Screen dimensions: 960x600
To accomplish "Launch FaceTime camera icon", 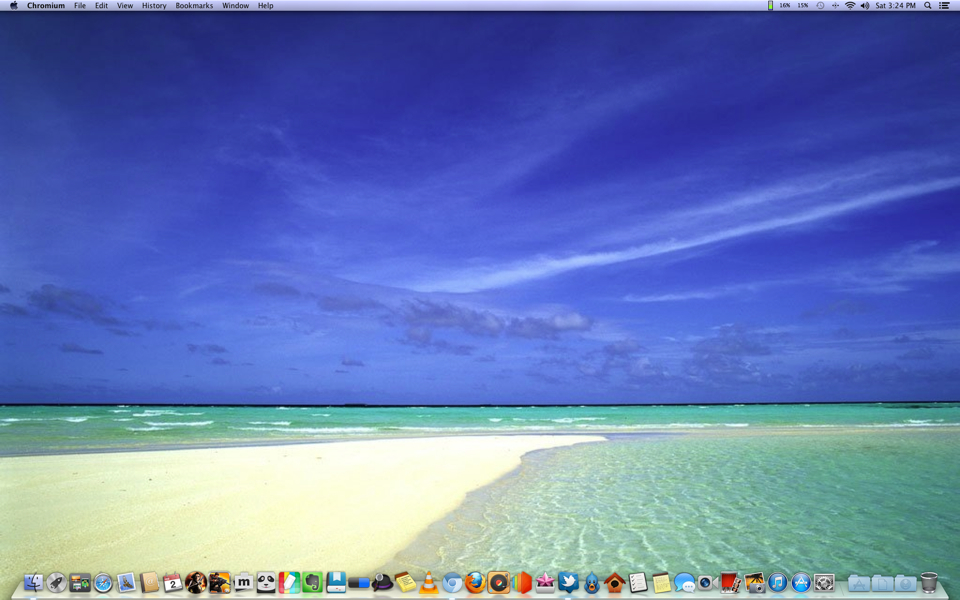I will [708, 582].
